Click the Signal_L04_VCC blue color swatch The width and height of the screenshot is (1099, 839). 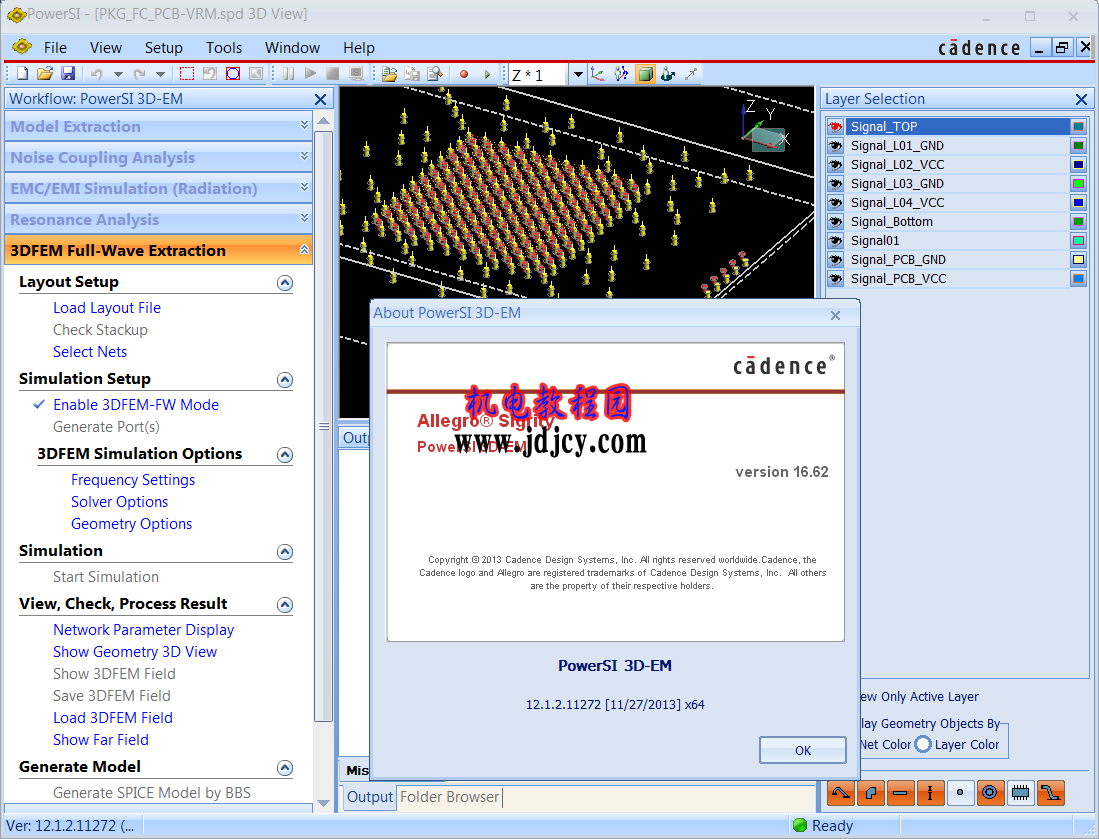pyautogui.click(x=1079, y=203)
